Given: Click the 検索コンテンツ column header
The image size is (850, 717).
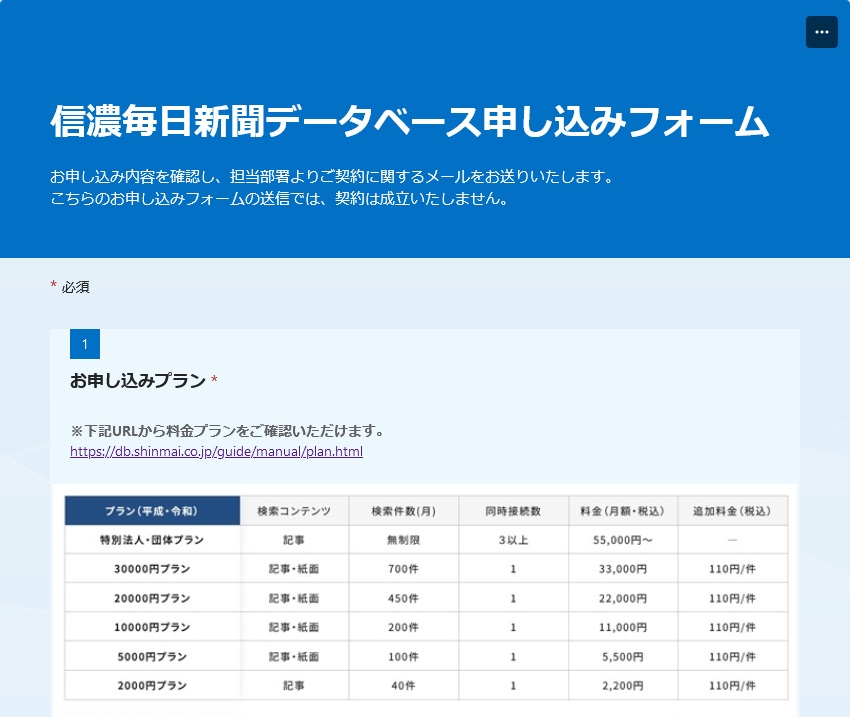Looking at the screenshot, I should click(294, 511).
